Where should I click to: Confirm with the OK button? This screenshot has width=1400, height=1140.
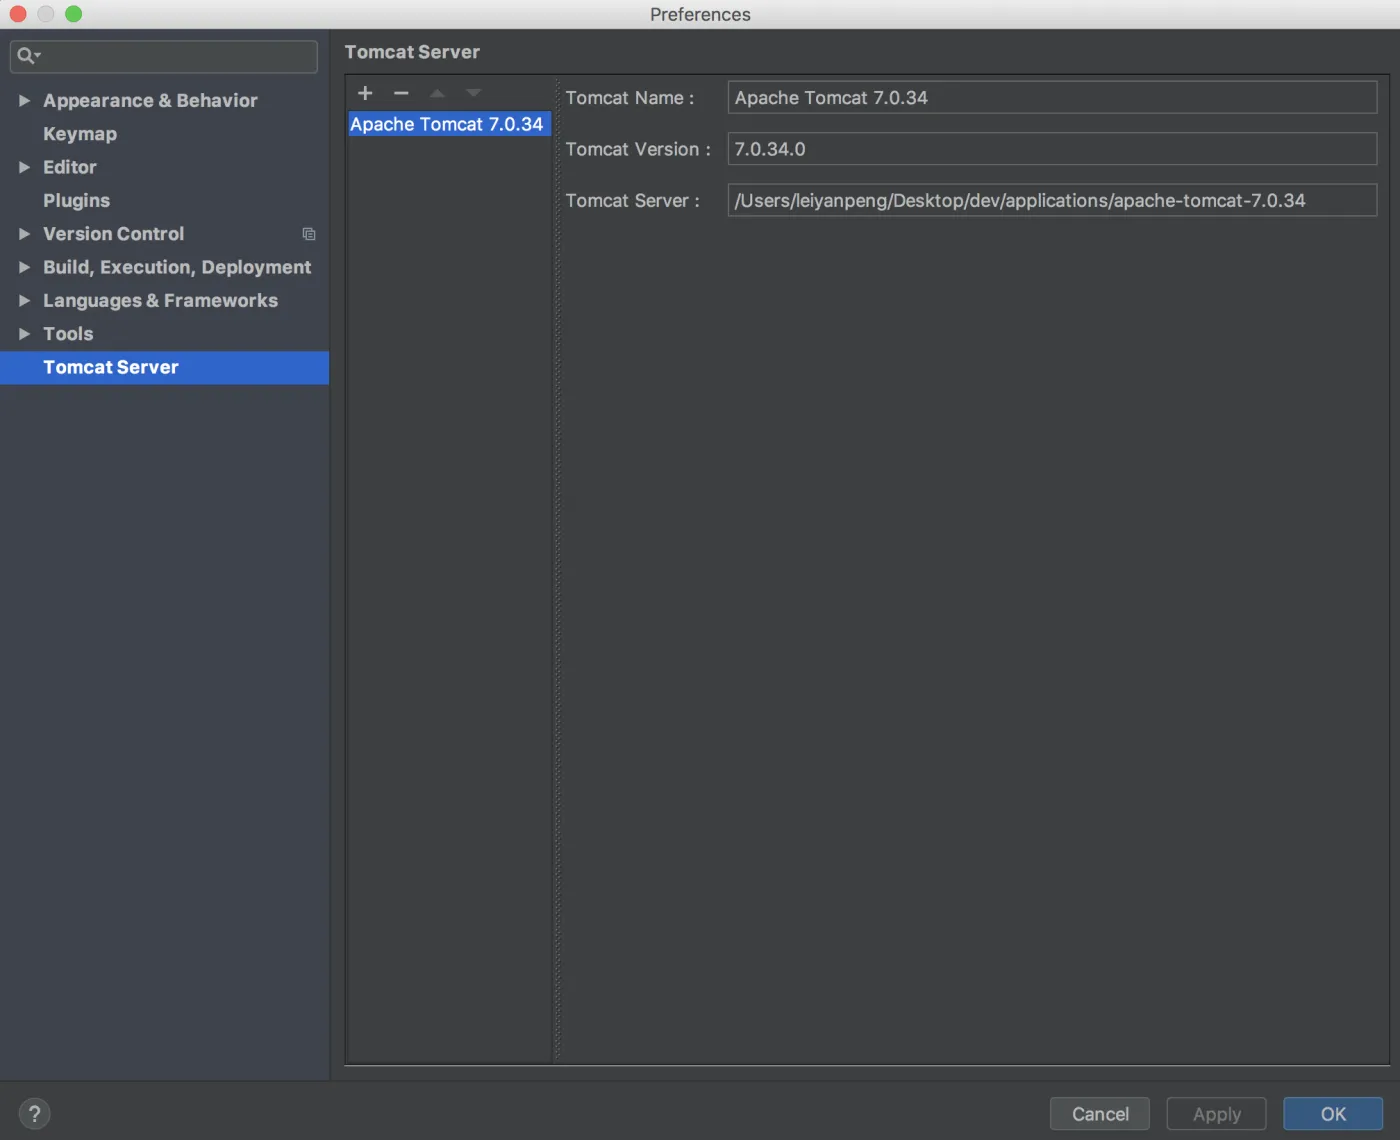(1332, 1114)
